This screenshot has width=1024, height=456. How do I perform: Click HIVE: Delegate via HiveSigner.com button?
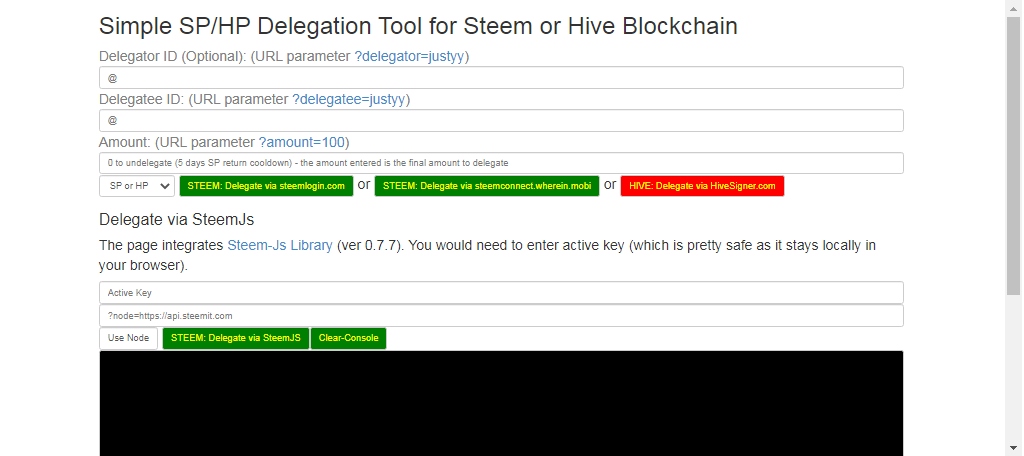coord(702,186)
